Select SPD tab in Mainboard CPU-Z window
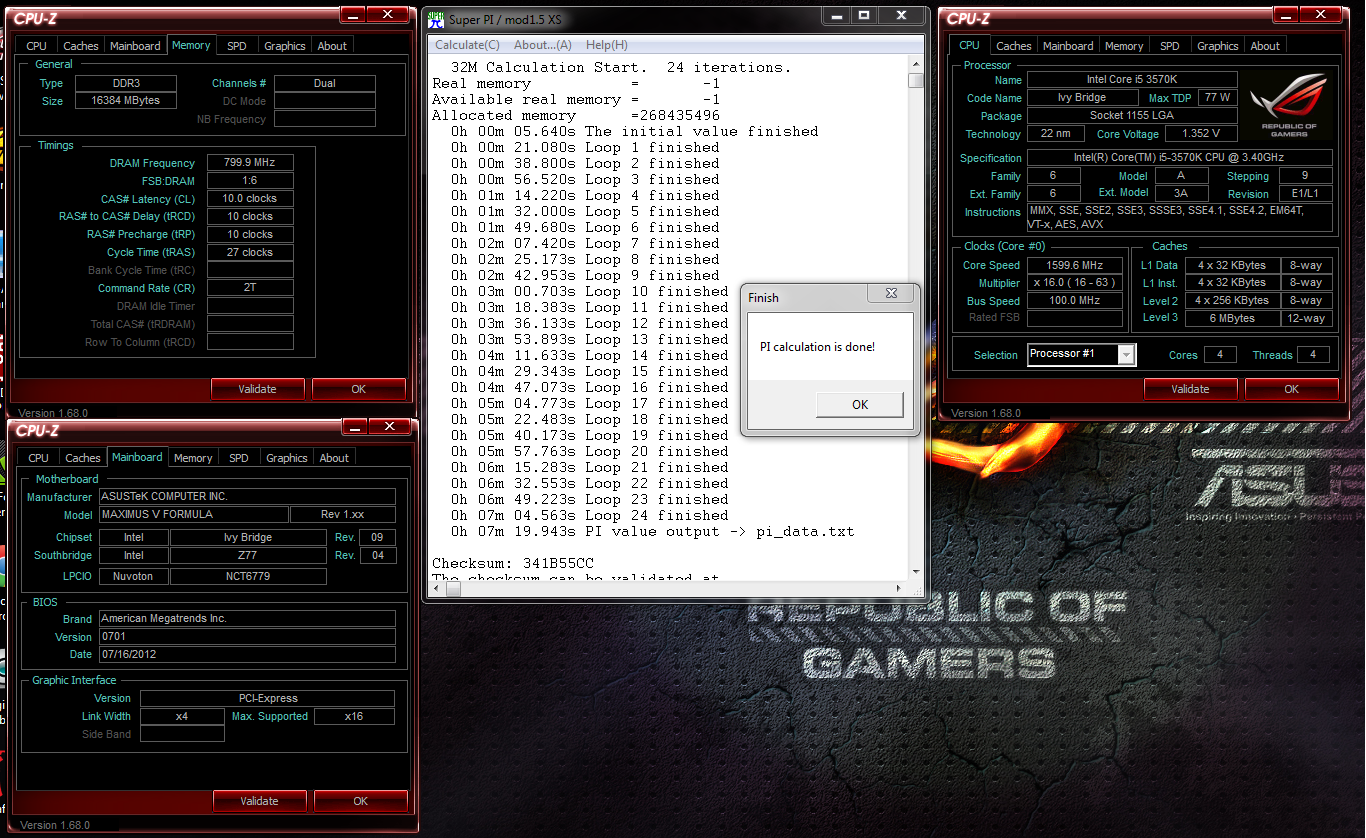 pyautogui.click(x=239, y=458)
